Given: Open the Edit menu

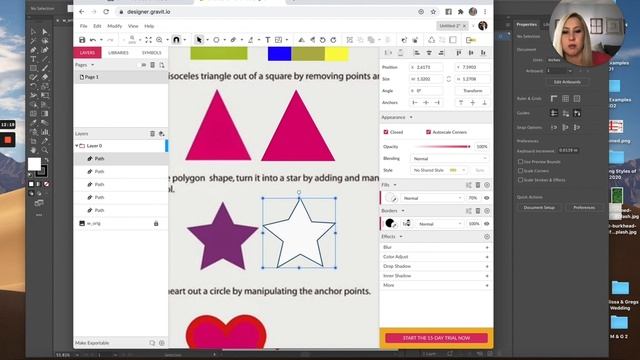Looking at the screenshot, I should tap(97, 26).
